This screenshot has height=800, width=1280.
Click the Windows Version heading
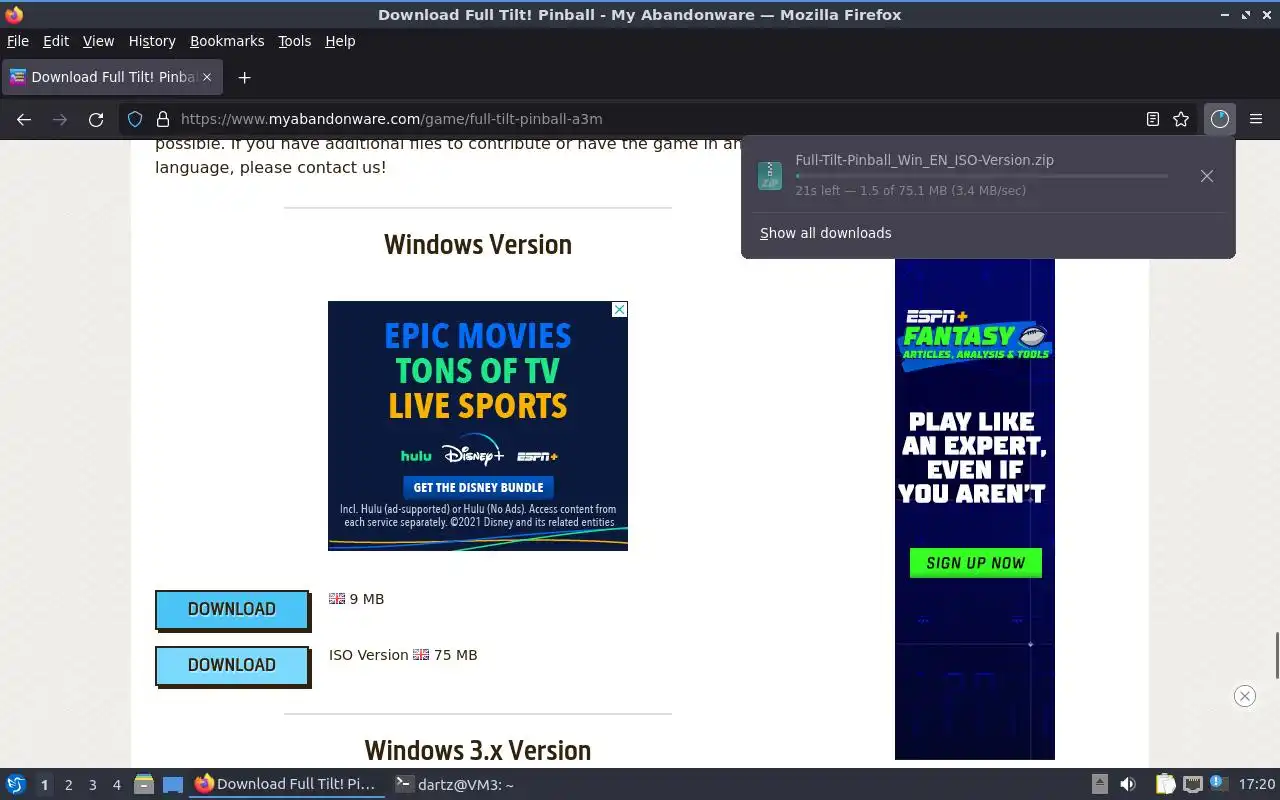pos(478,245)
